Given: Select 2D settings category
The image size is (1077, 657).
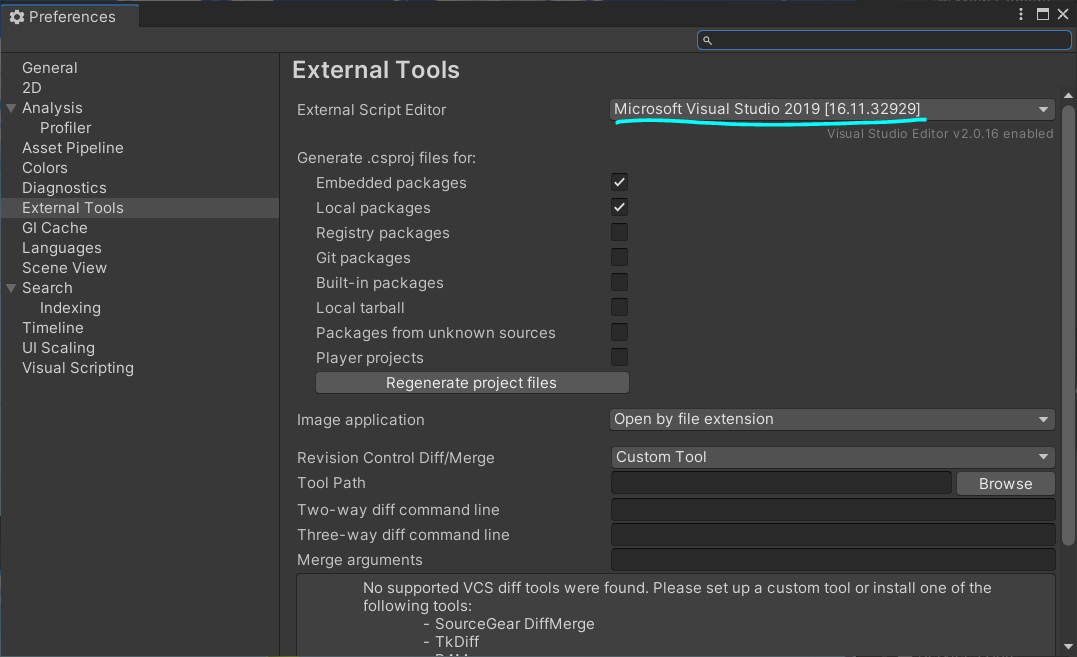Looking at the screenshot, I should 32,88.
